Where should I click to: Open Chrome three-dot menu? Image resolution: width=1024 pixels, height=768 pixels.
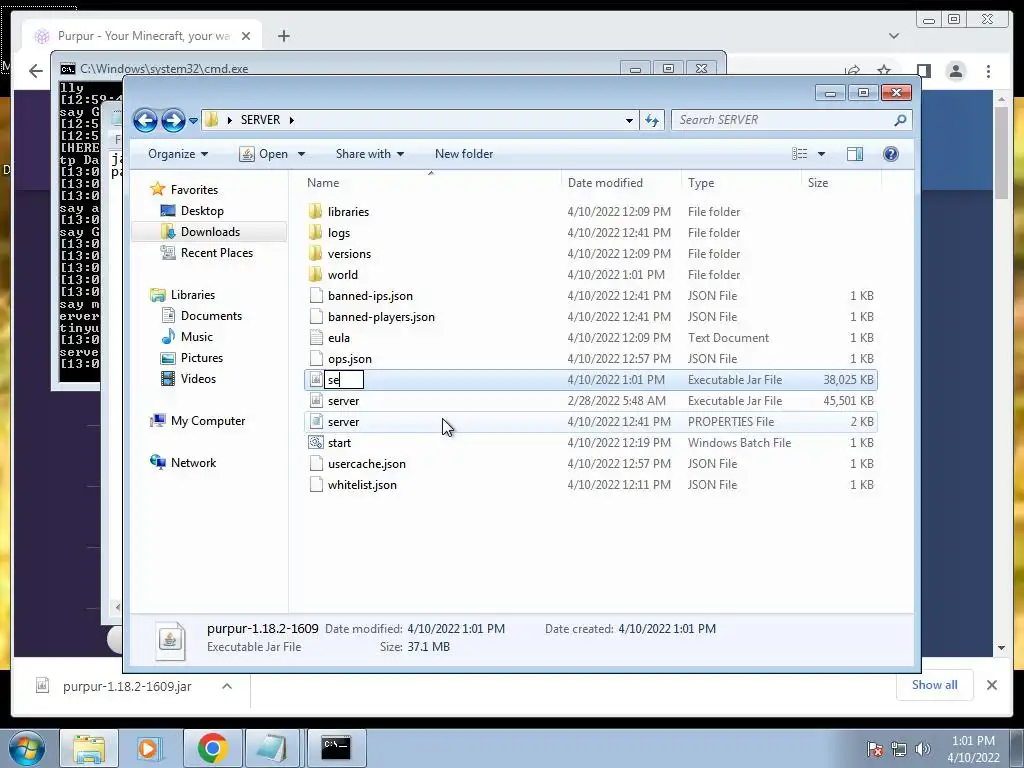988,71
